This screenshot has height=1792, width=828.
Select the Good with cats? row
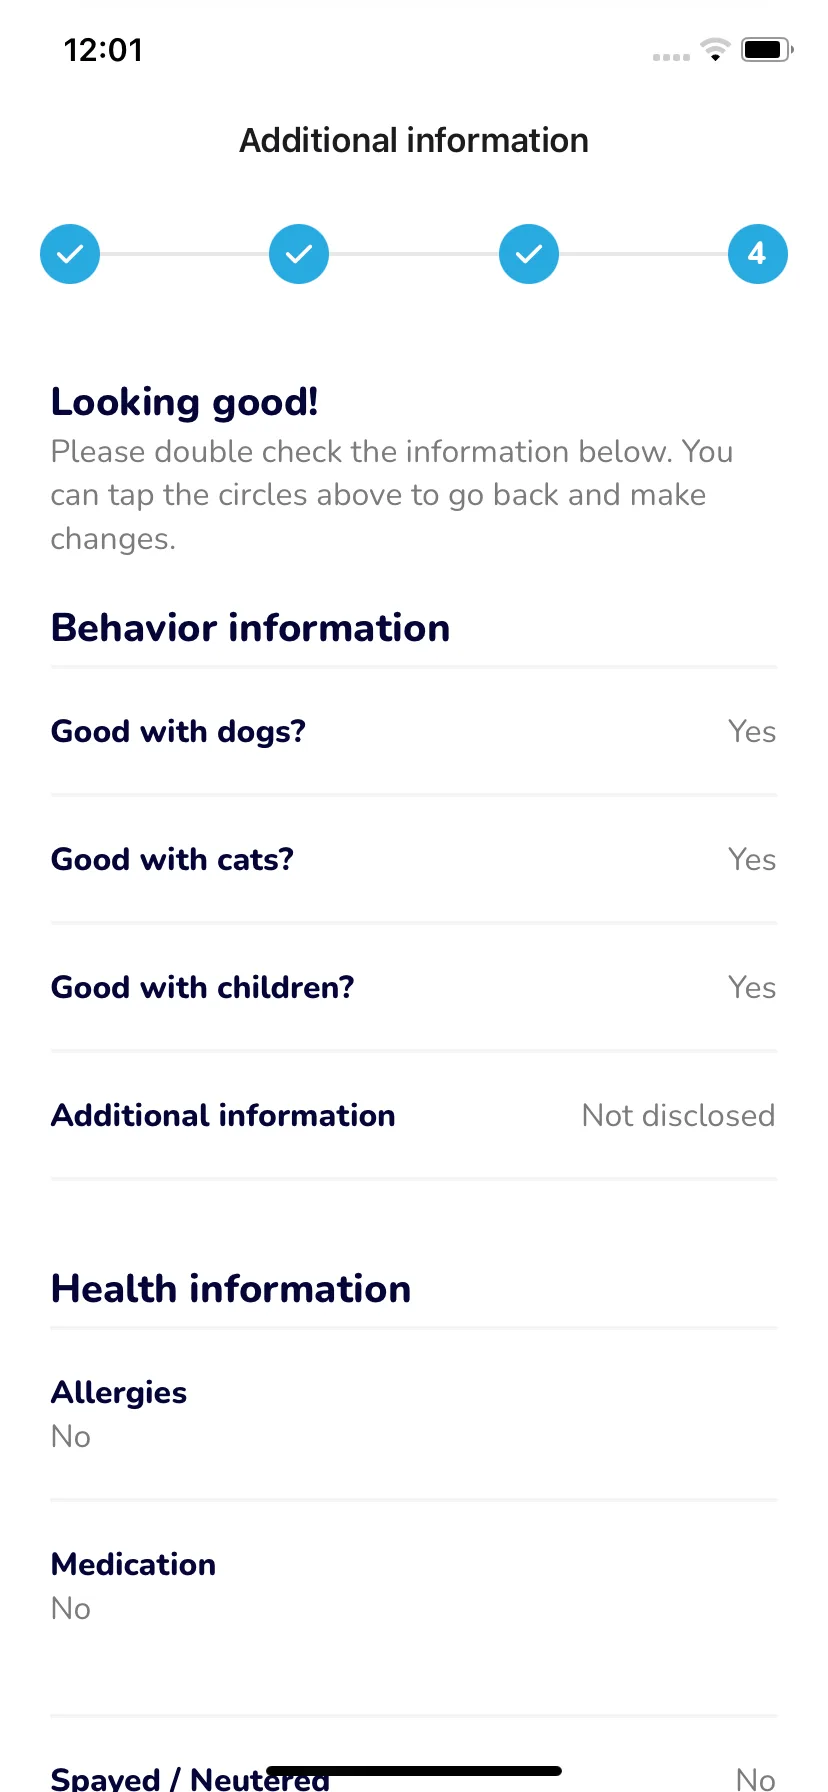click(x=414, y=860)
